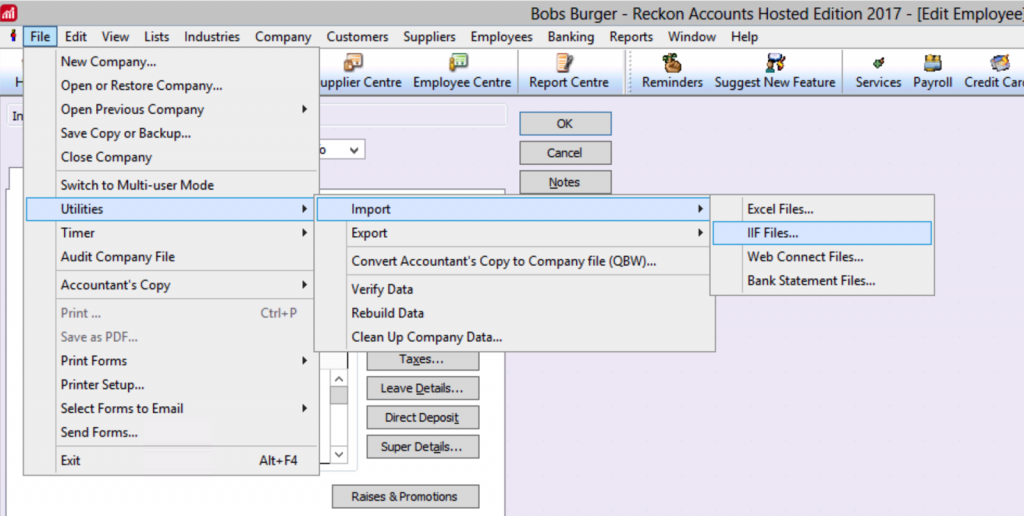Select Close Company

click(172, 157)
